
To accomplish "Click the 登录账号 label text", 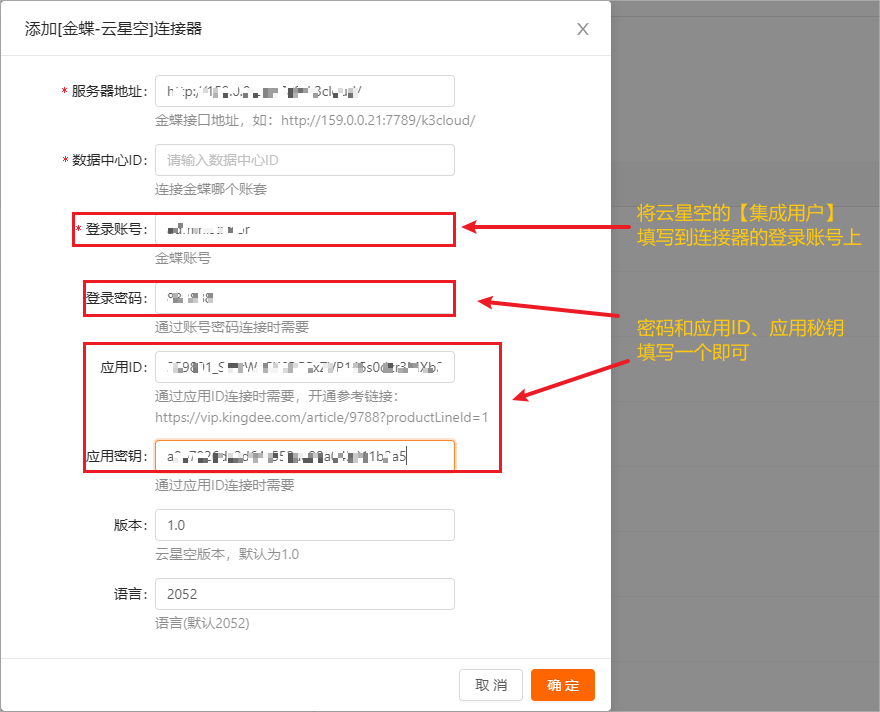I will click(x=116, y=229).
